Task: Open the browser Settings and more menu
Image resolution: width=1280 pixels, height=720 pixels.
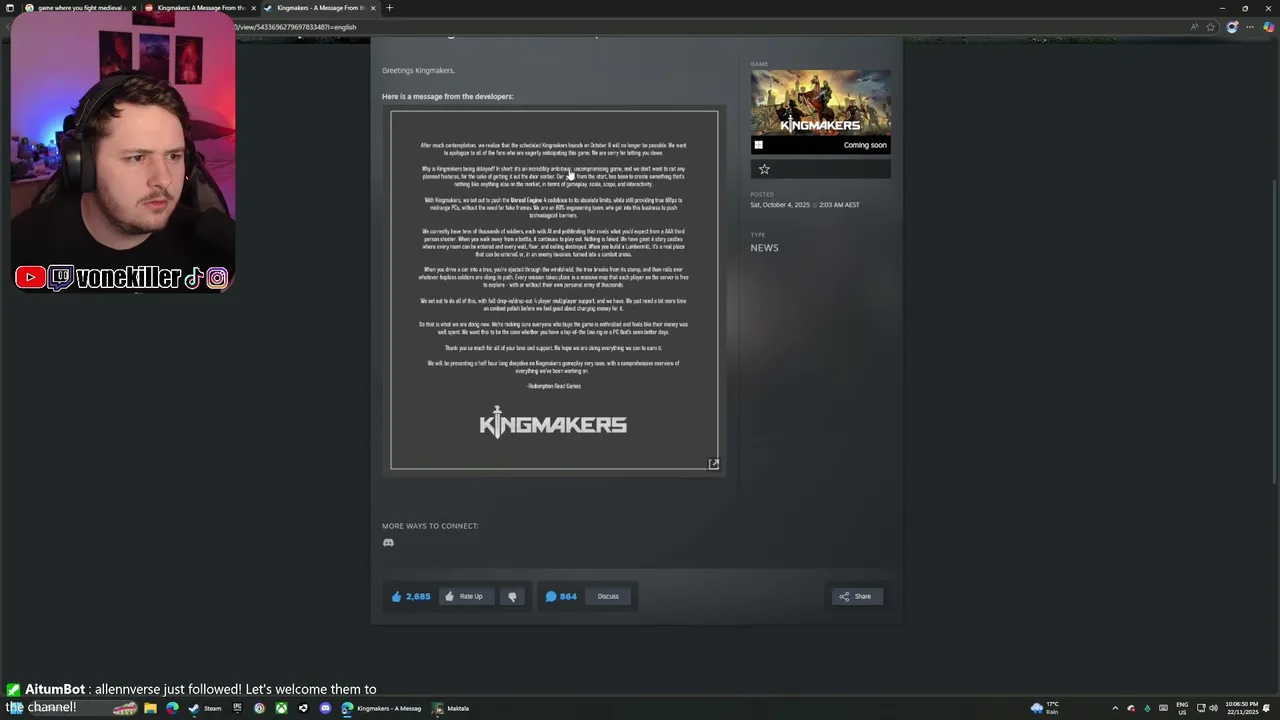Action: [1250, 27]
